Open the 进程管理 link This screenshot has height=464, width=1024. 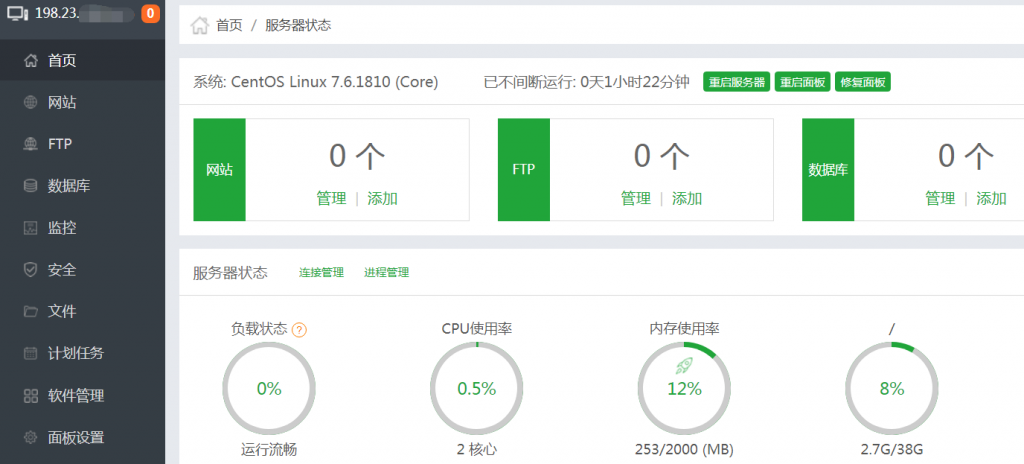click(x=386, y=272)
